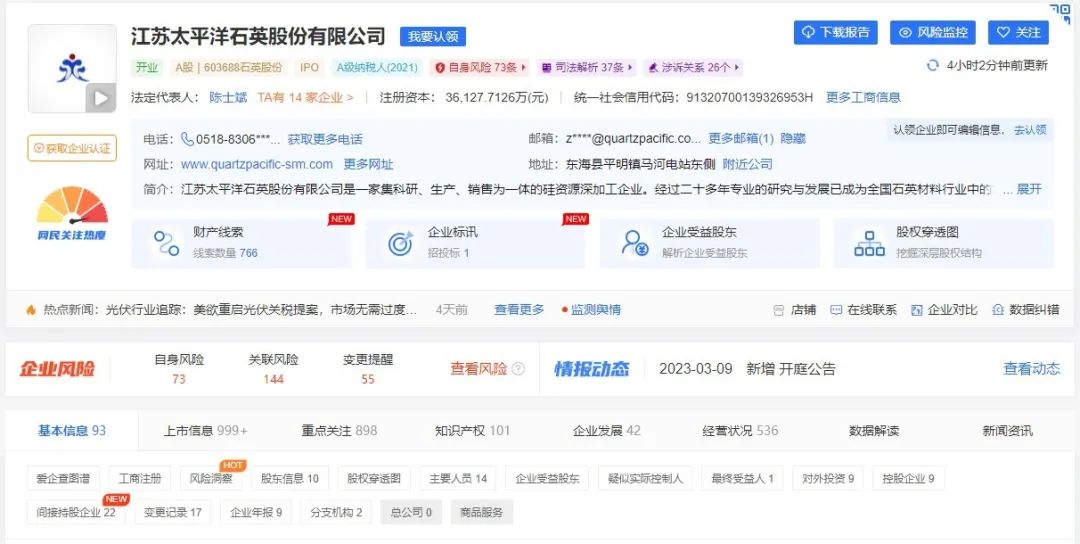Click the A股 603688石英股份 stock tag
The width and height of the screenshot is (1080, 544).
(229, 67)
